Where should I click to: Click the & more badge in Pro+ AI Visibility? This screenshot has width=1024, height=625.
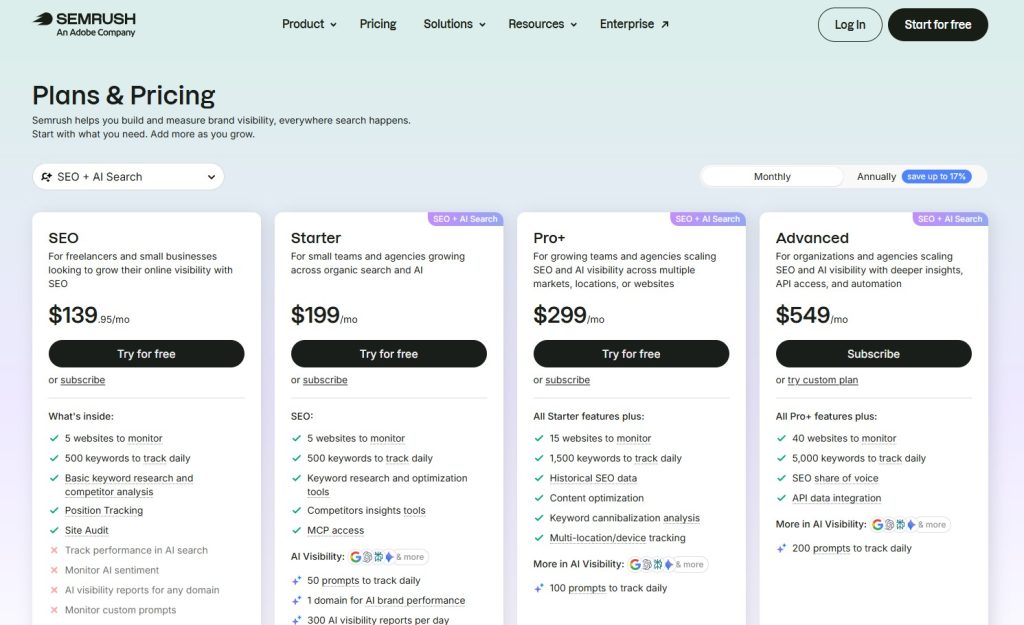[x=690, y=564]
